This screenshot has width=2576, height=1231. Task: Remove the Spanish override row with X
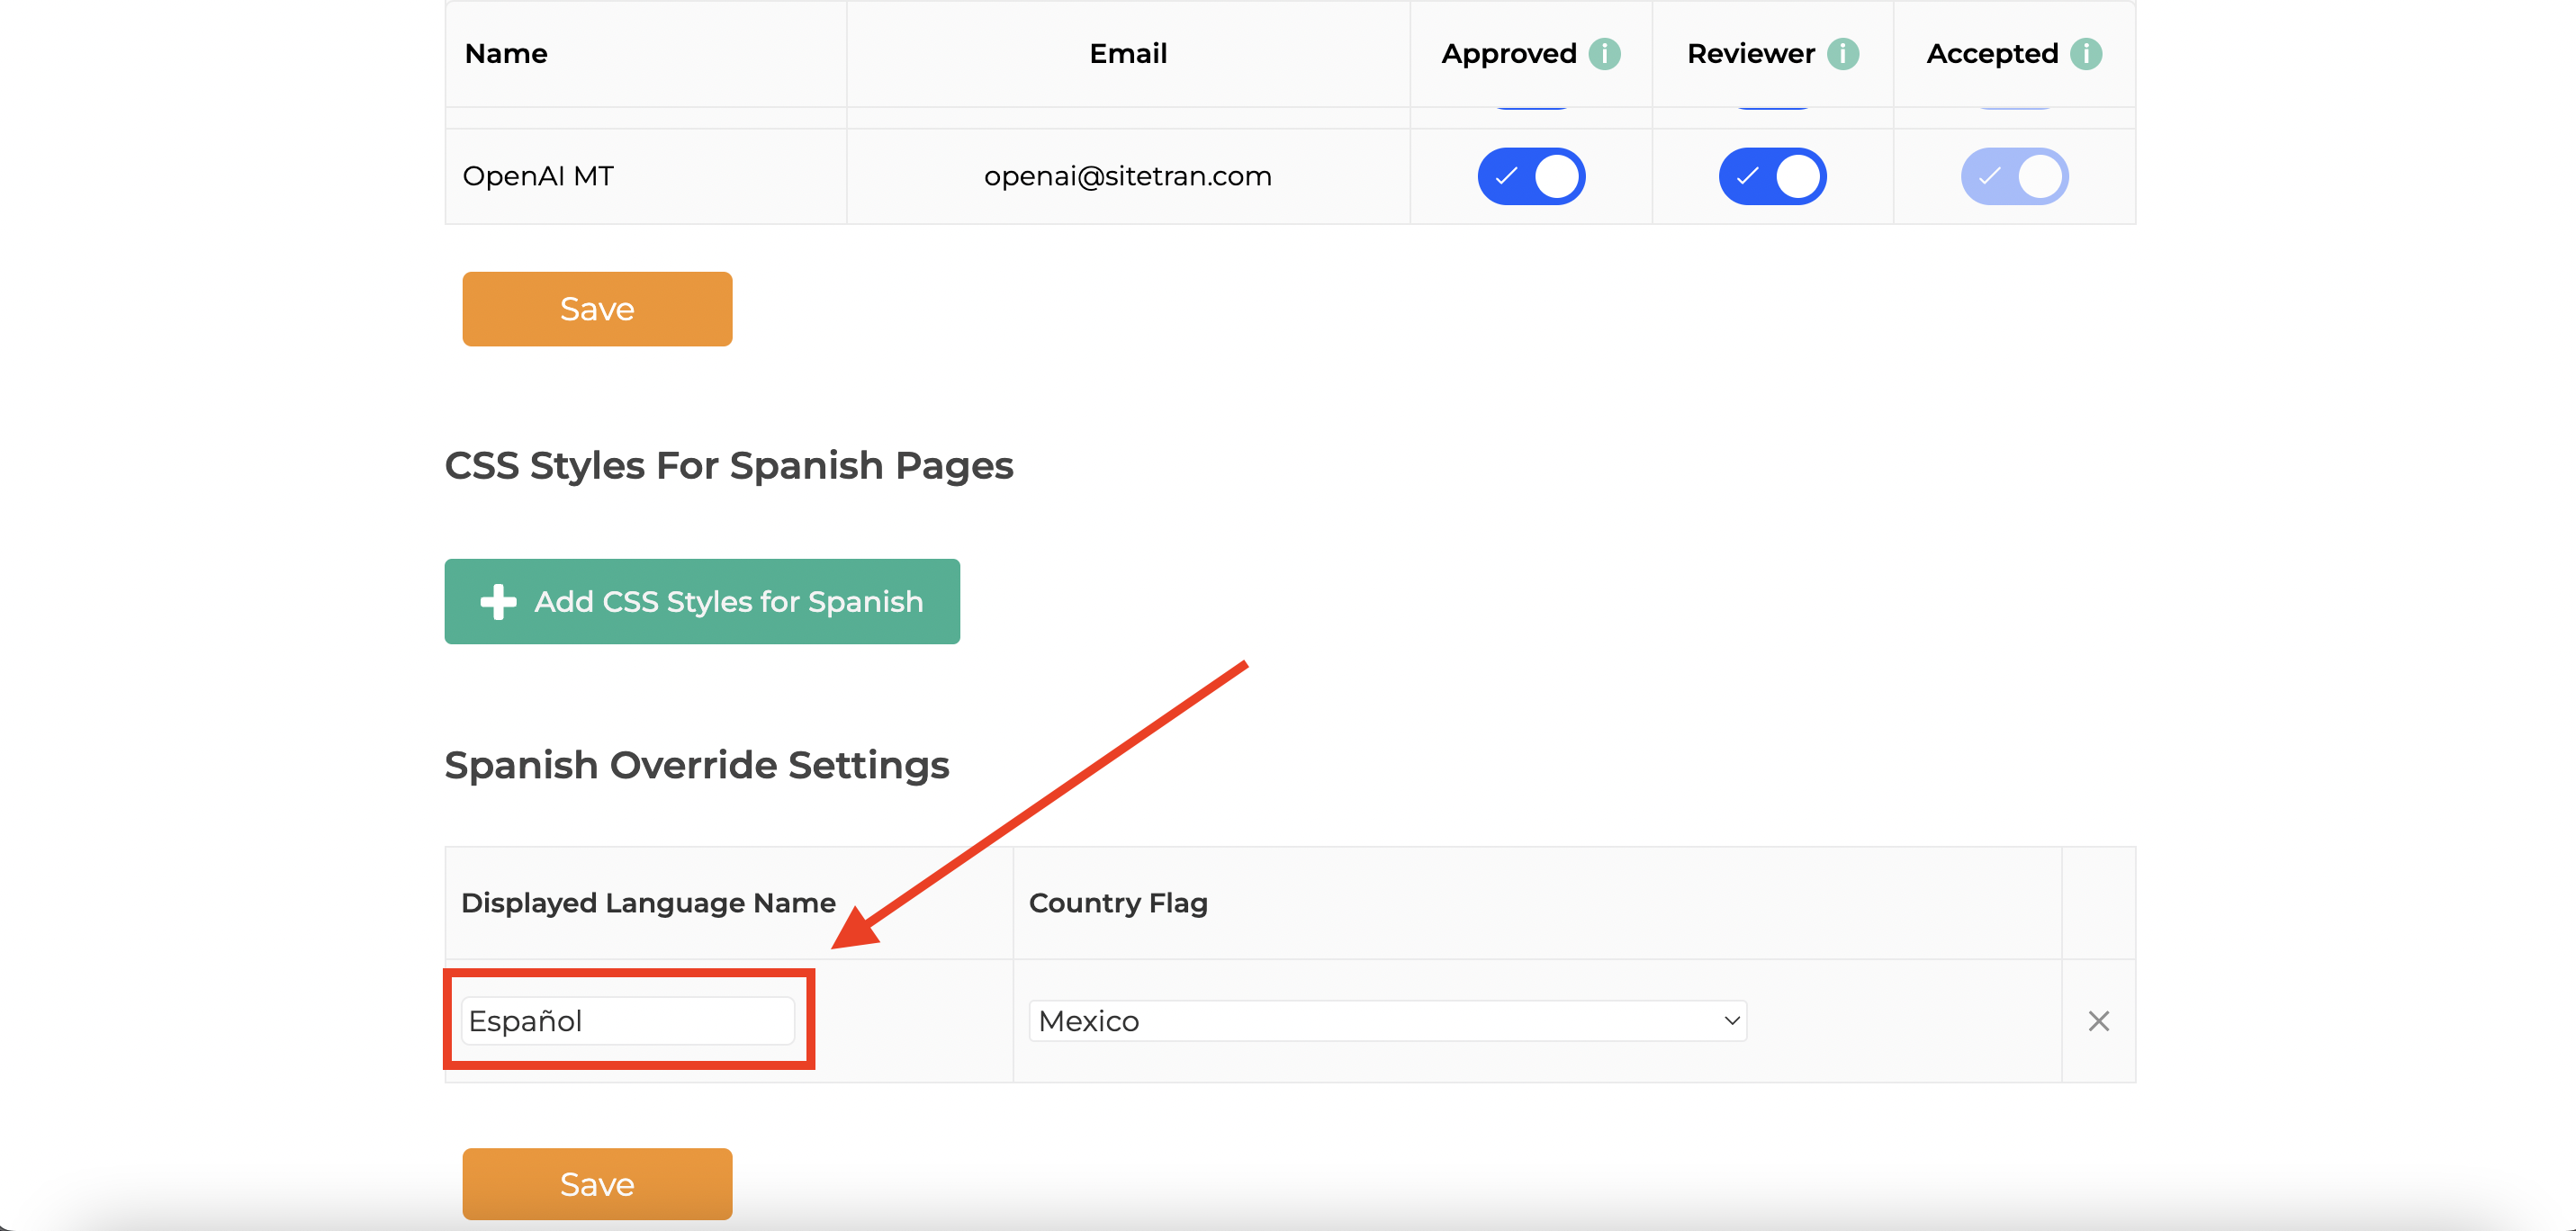(x=2098, y=1020)
